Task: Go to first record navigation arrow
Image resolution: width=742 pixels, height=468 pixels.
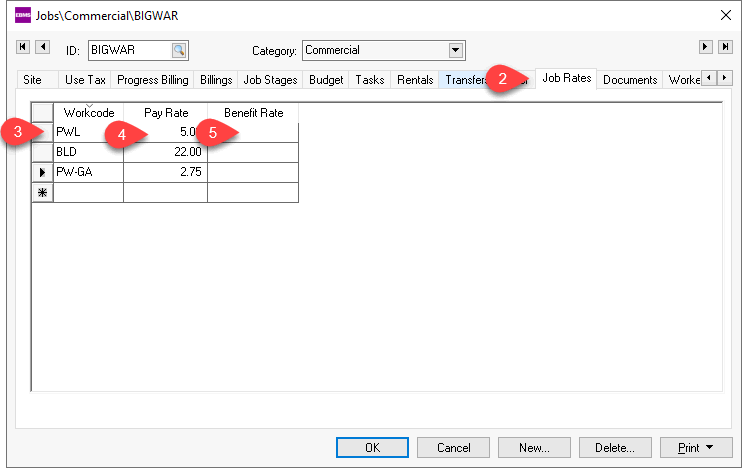Action: point(23,47)
